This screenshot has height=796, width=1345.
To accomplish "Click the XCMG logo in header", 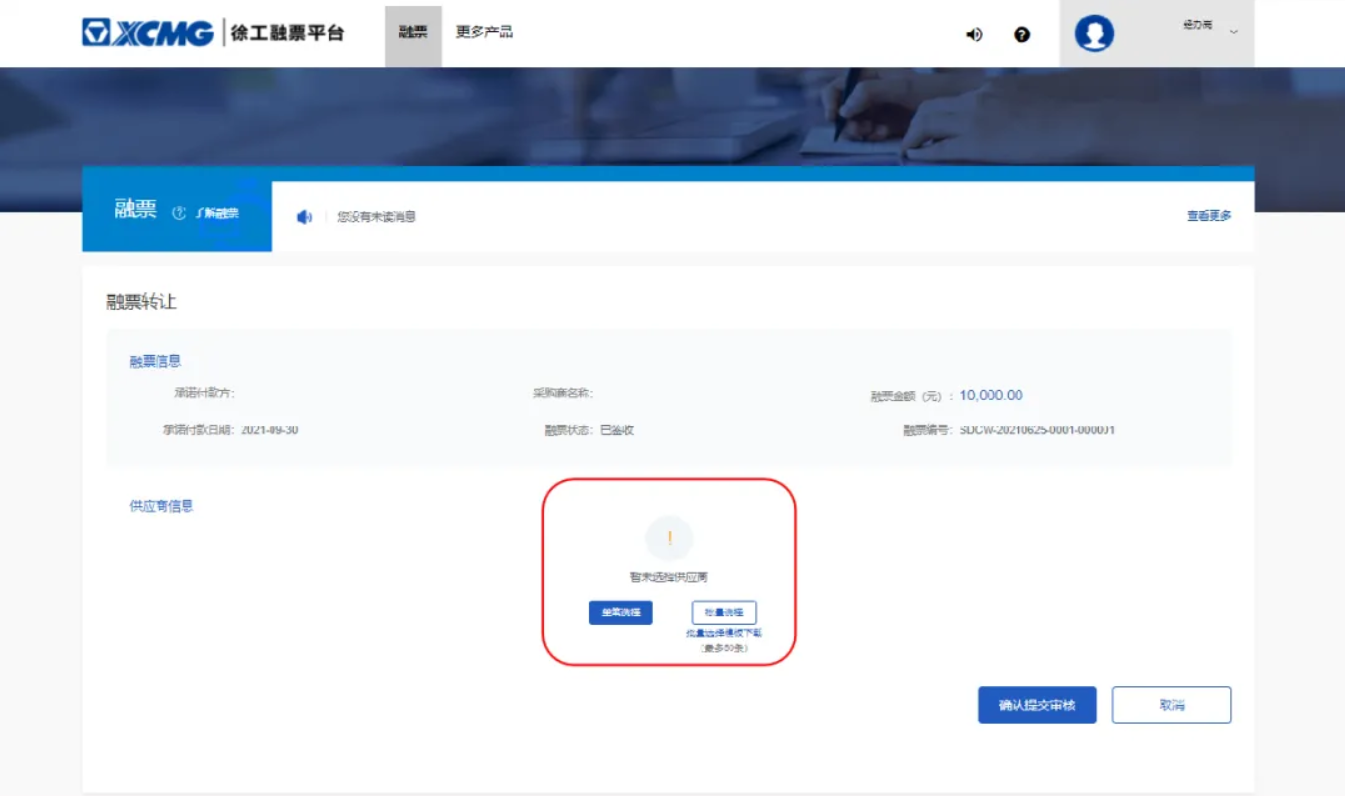I will click(x=148, y=33).
